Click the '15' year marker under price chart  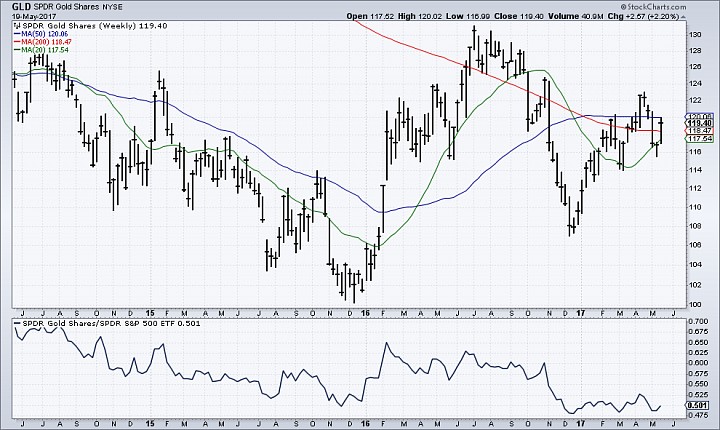pos(149,313)
